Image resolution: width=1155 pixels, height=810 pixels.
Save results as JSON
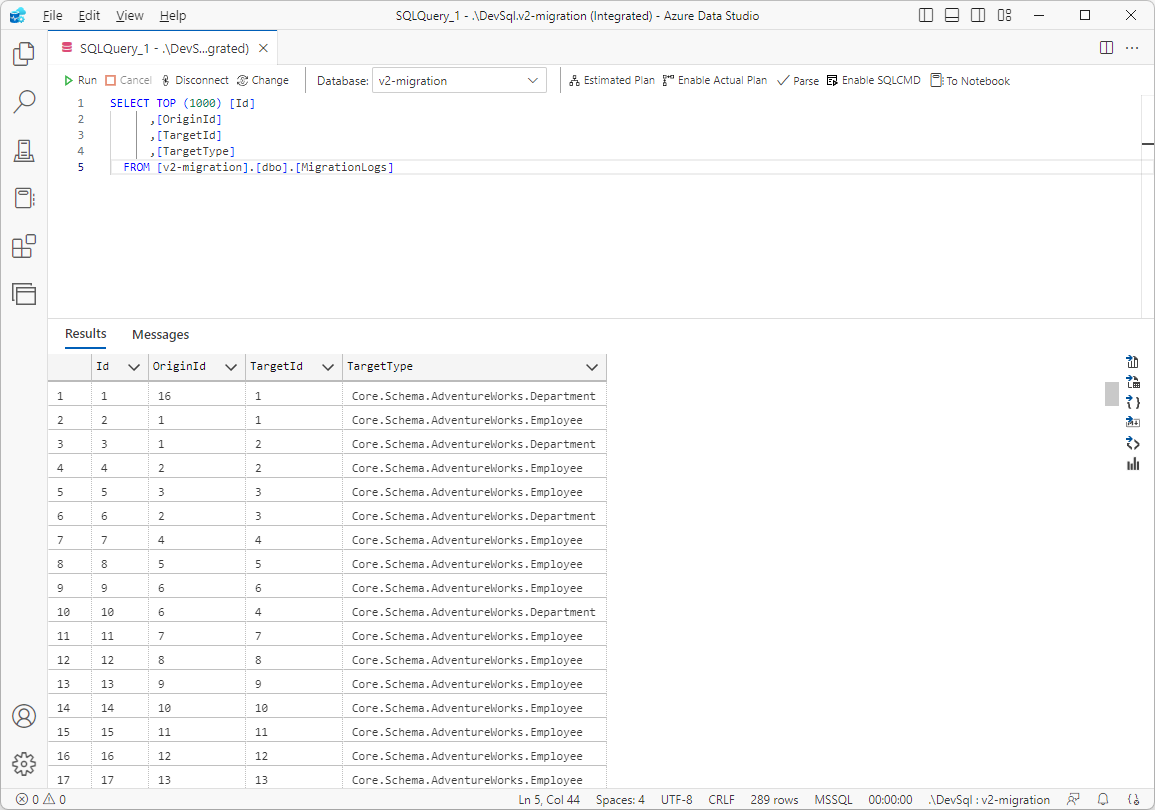[1133, 402]
